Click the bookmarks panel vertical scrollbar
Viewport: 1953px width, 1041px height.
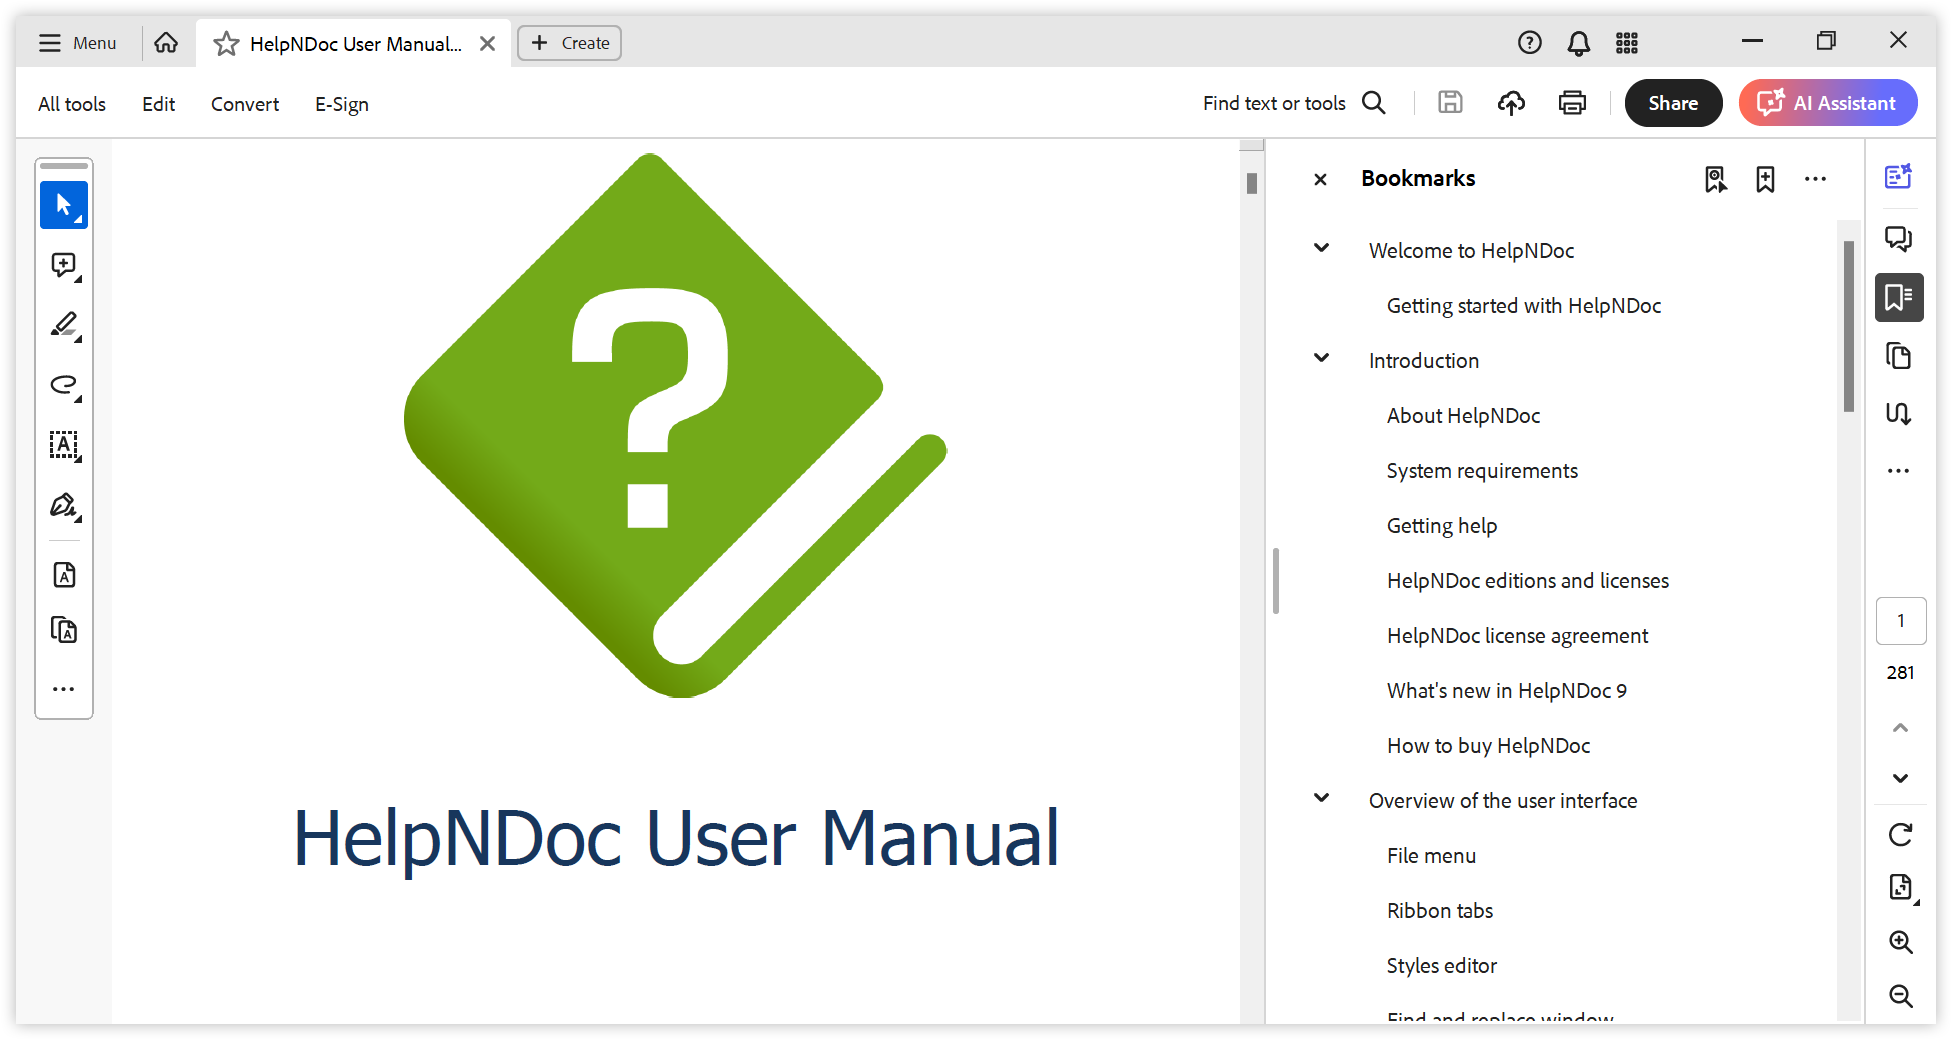click(1849, 326)
